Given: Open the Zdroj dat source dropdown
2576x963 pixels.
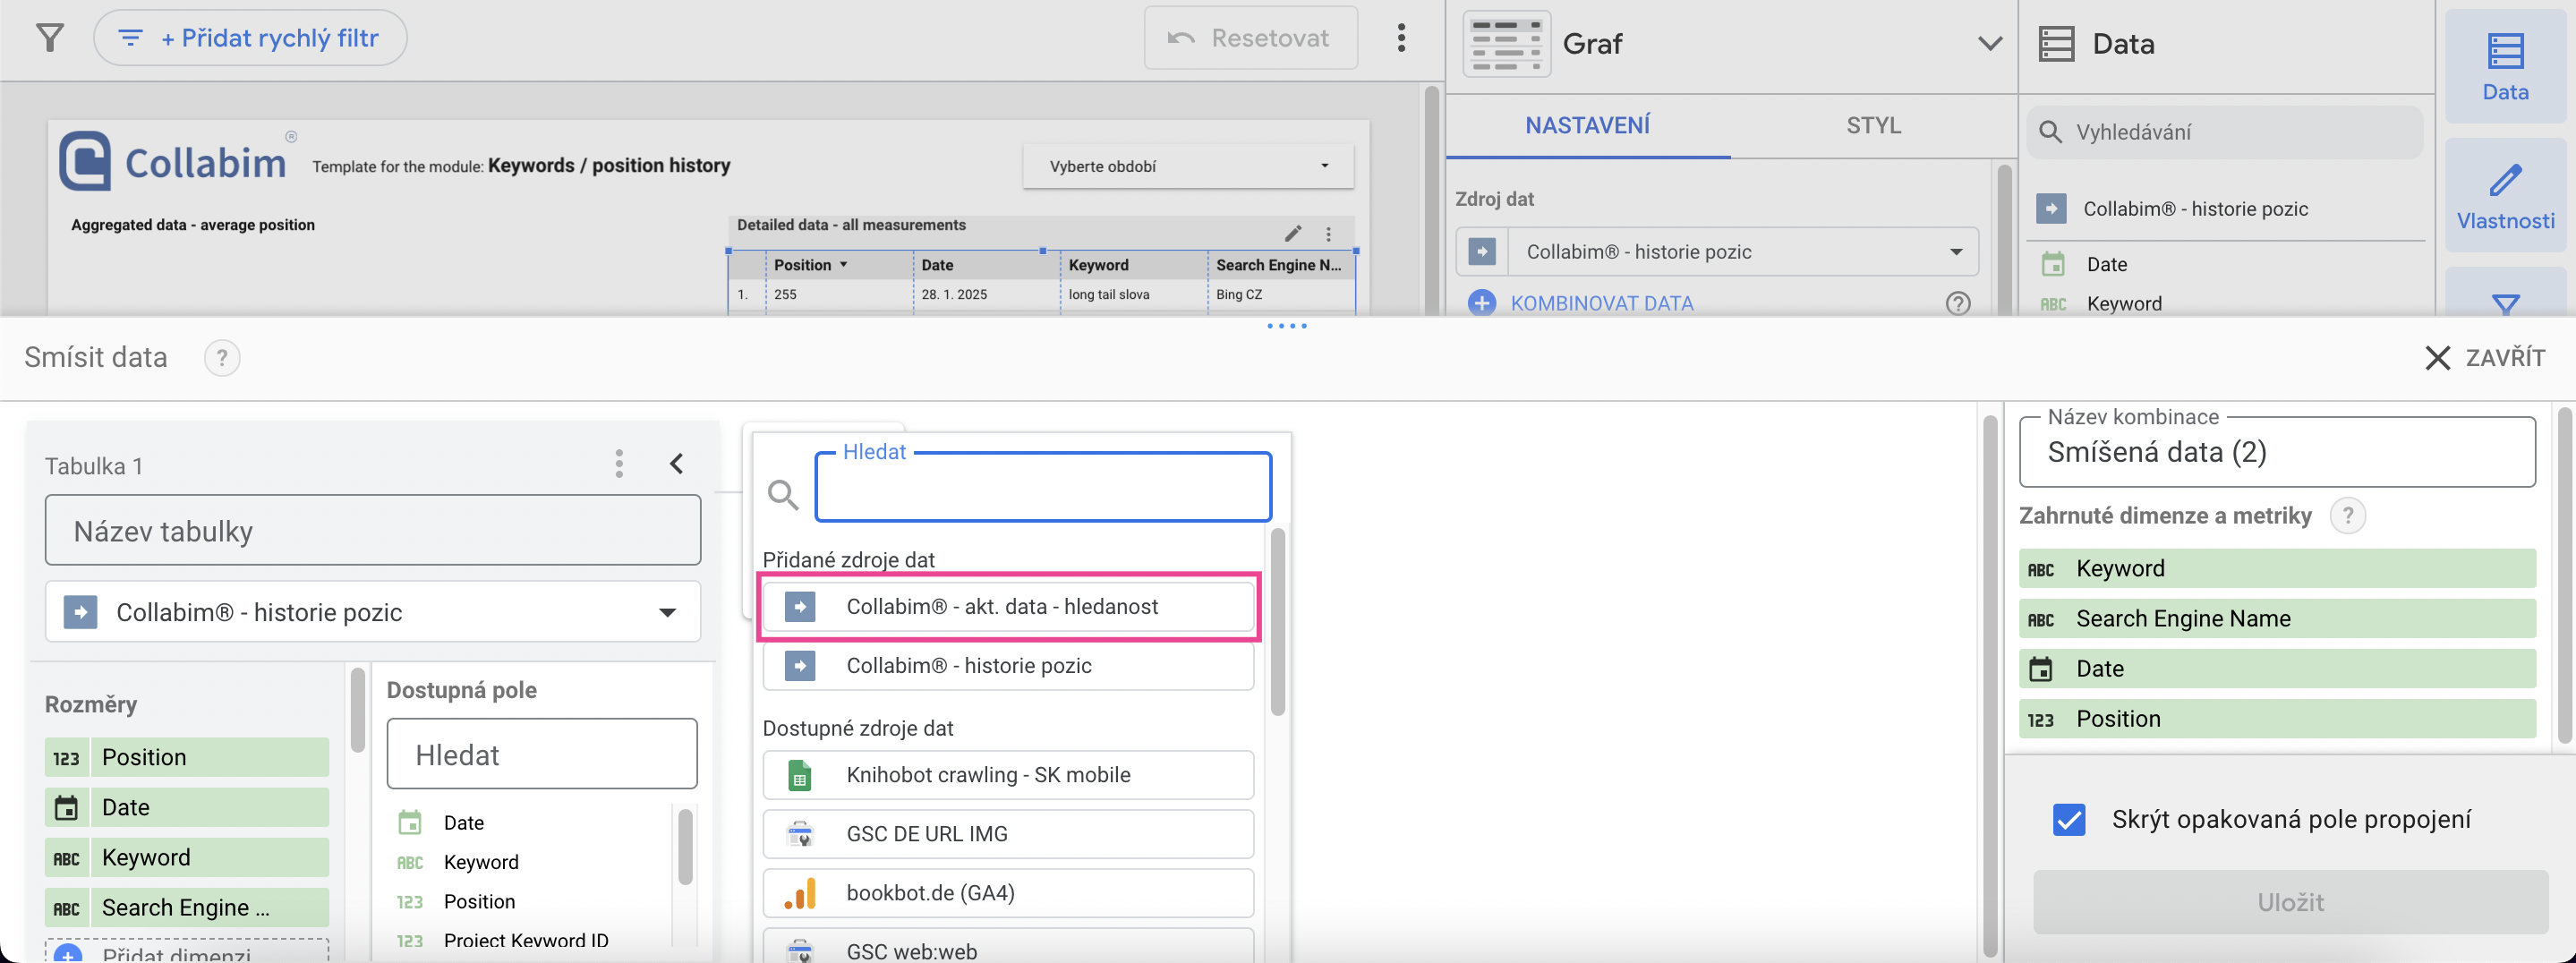Looking at the screenshot, I should click(1716, 252).
